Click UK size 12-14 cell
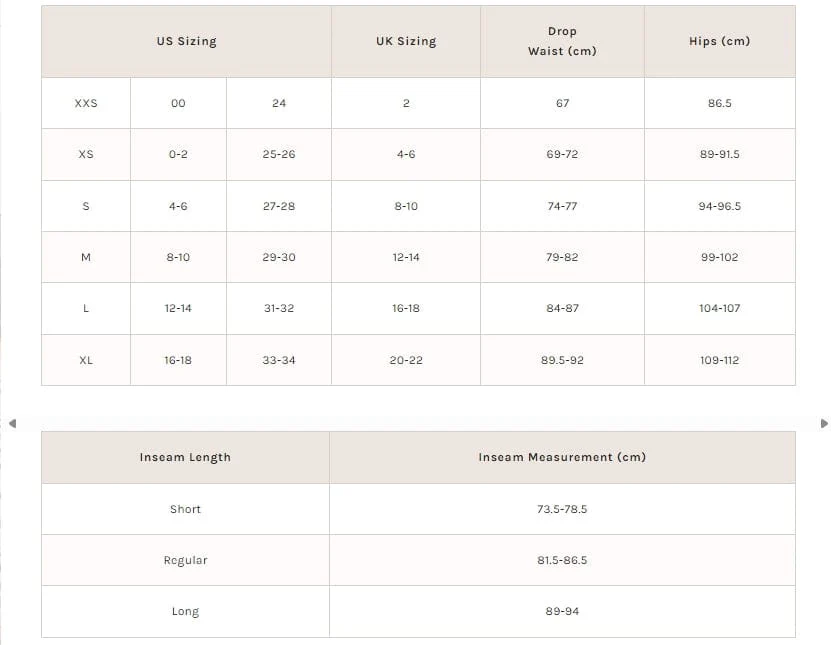831x645 pixels. tap(406, 257)
